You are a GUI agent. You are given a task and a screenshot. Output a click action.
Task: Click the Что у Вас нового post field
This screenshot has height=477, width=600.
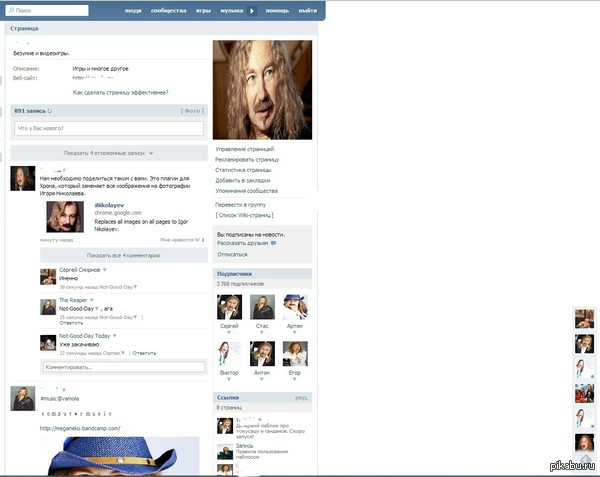(109, 129)
